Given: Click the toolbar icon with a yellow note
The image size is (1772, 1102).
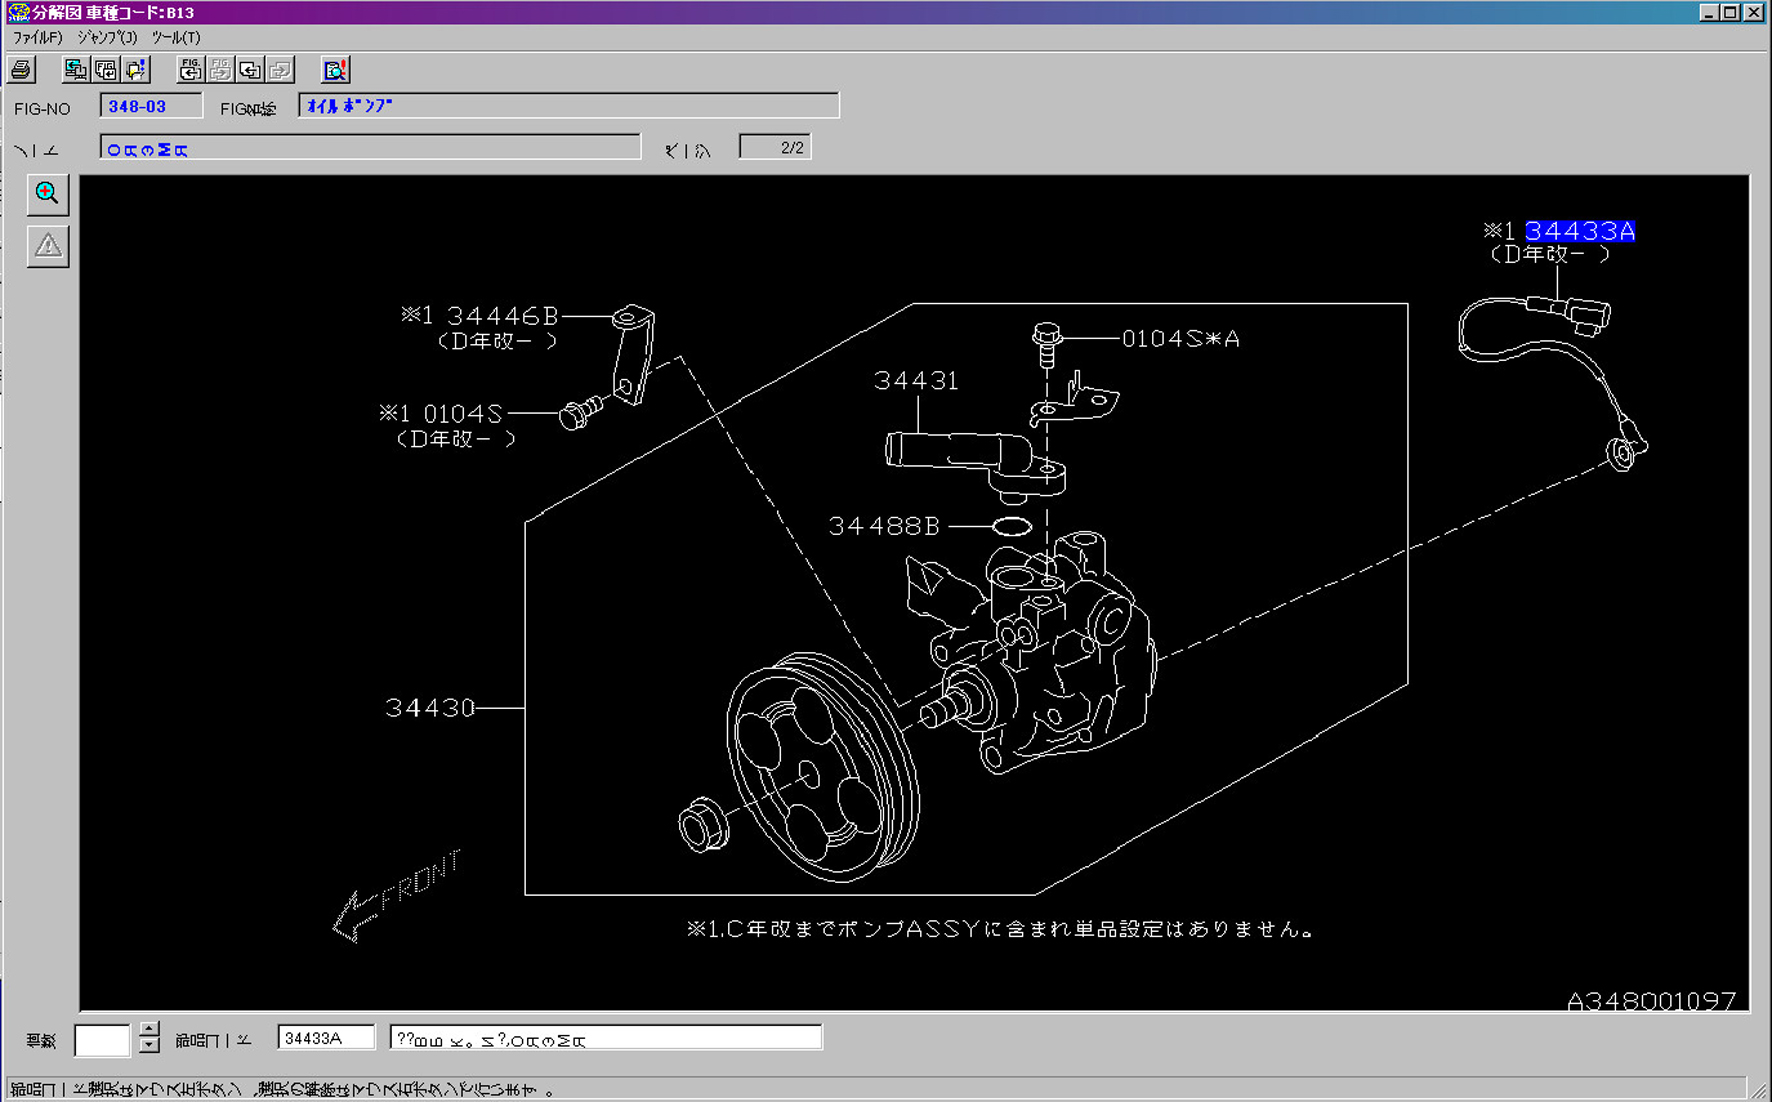Looking at the screenshot, I should pyautogui.click(x=136, y=70).
